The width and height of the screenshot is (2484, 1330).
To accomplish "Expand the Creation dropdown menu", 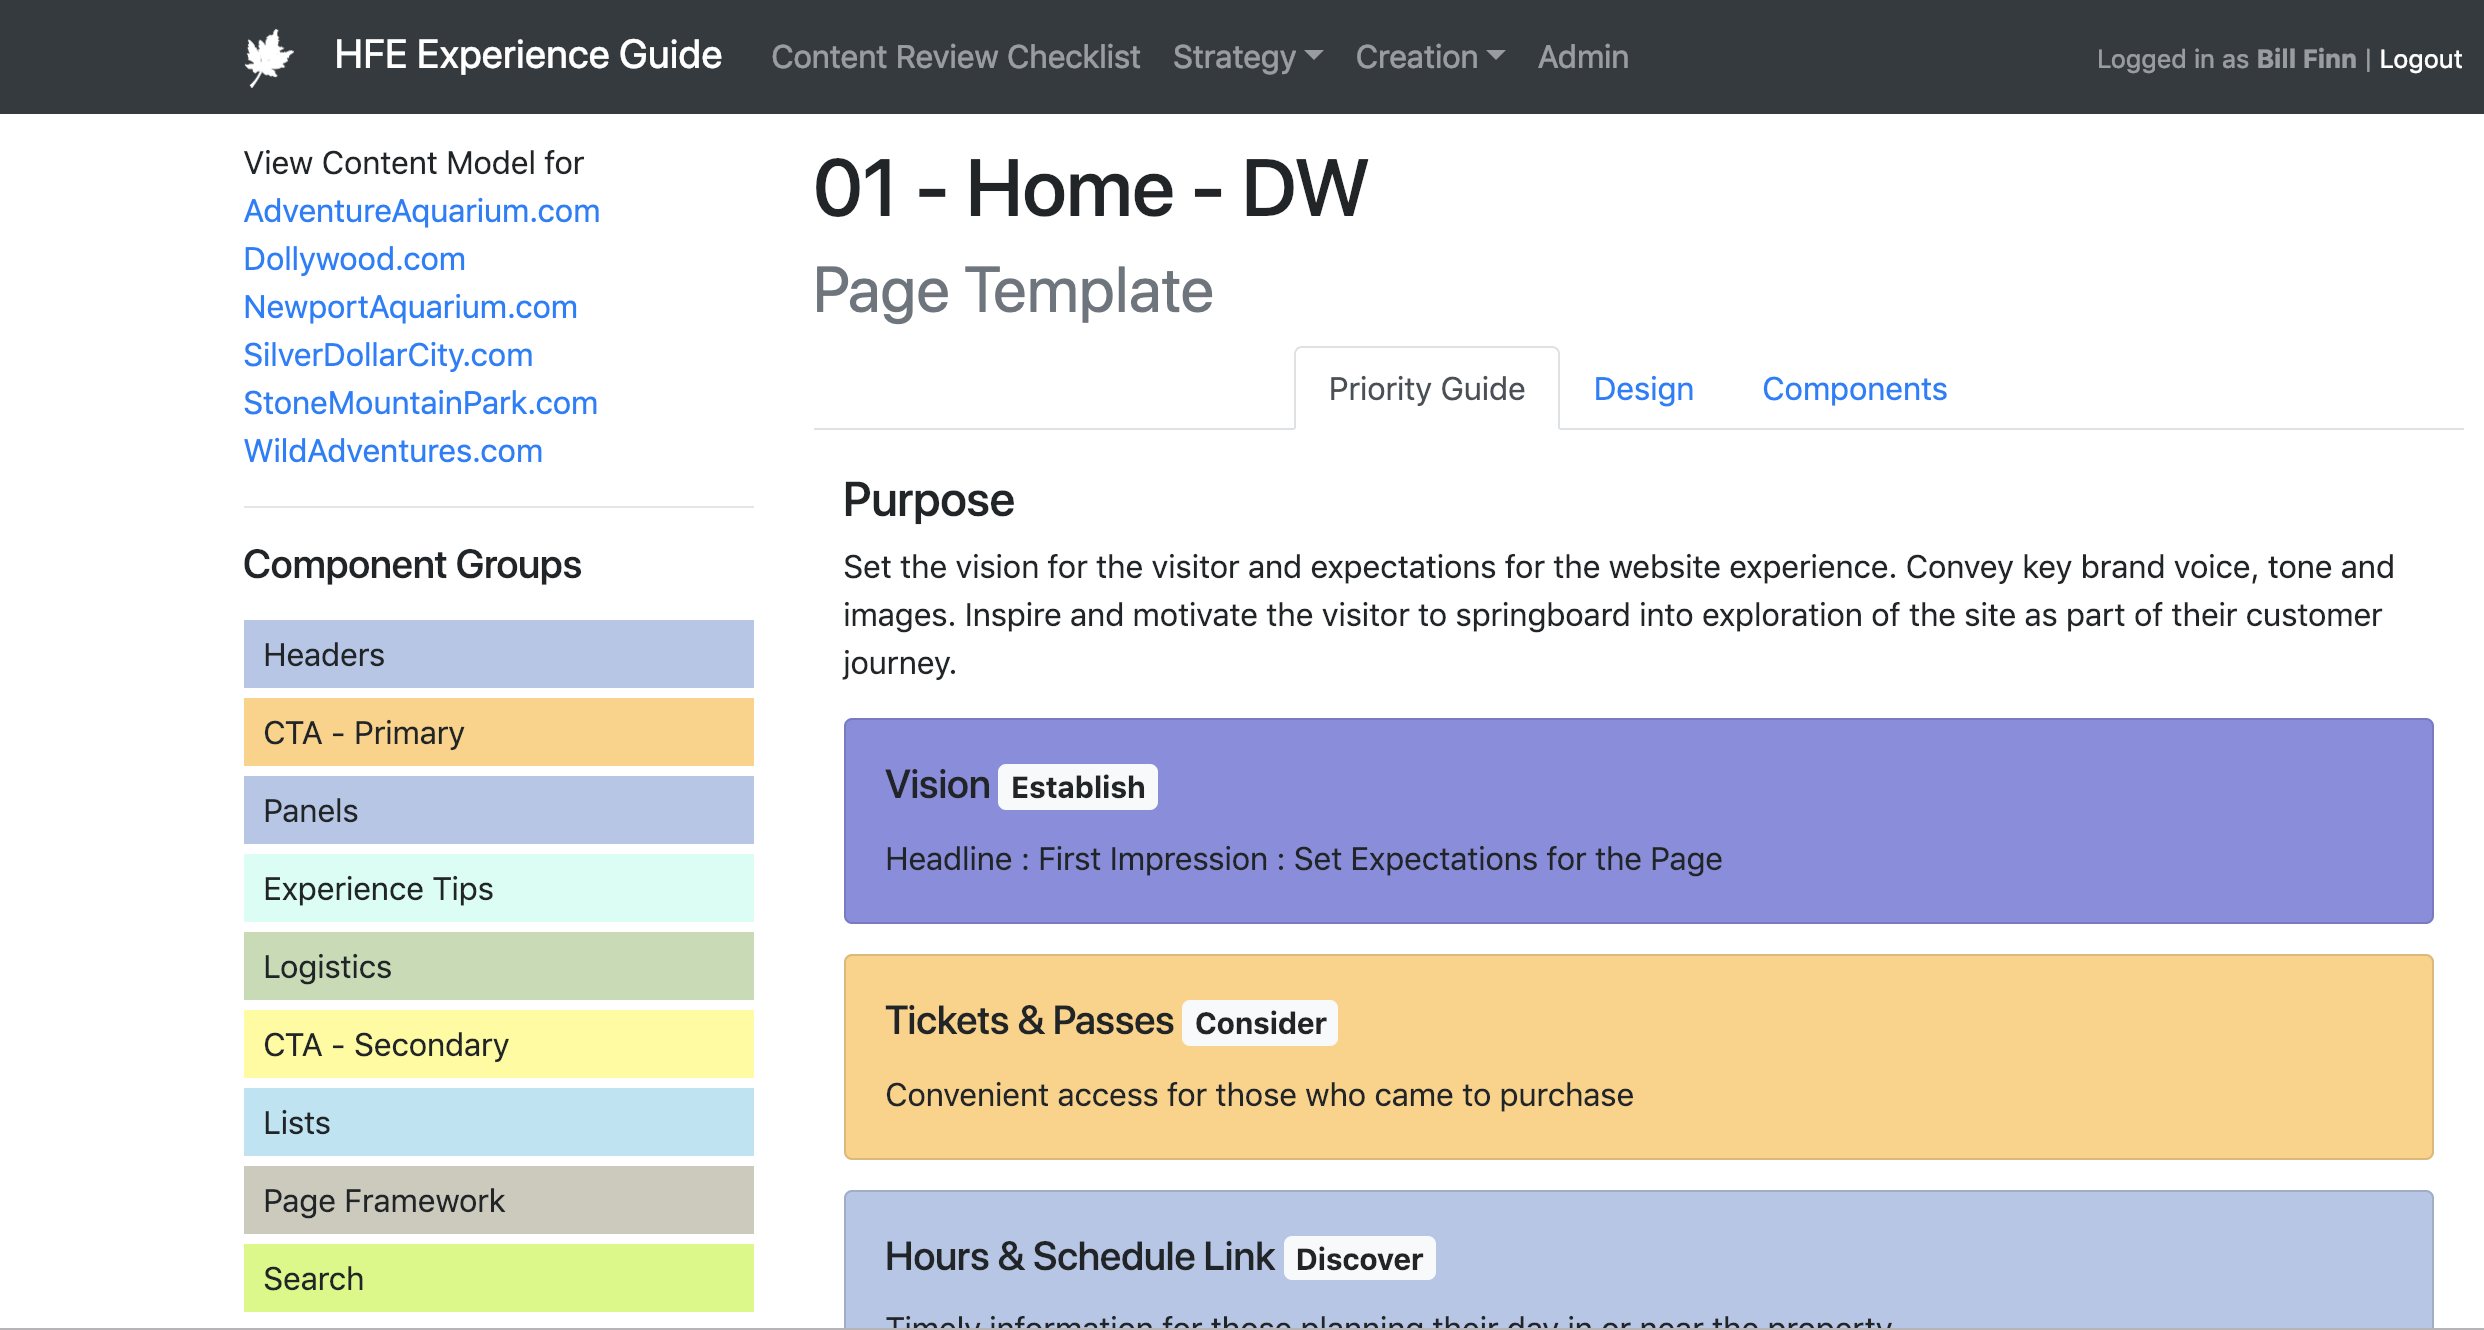I will point(1430,57).
